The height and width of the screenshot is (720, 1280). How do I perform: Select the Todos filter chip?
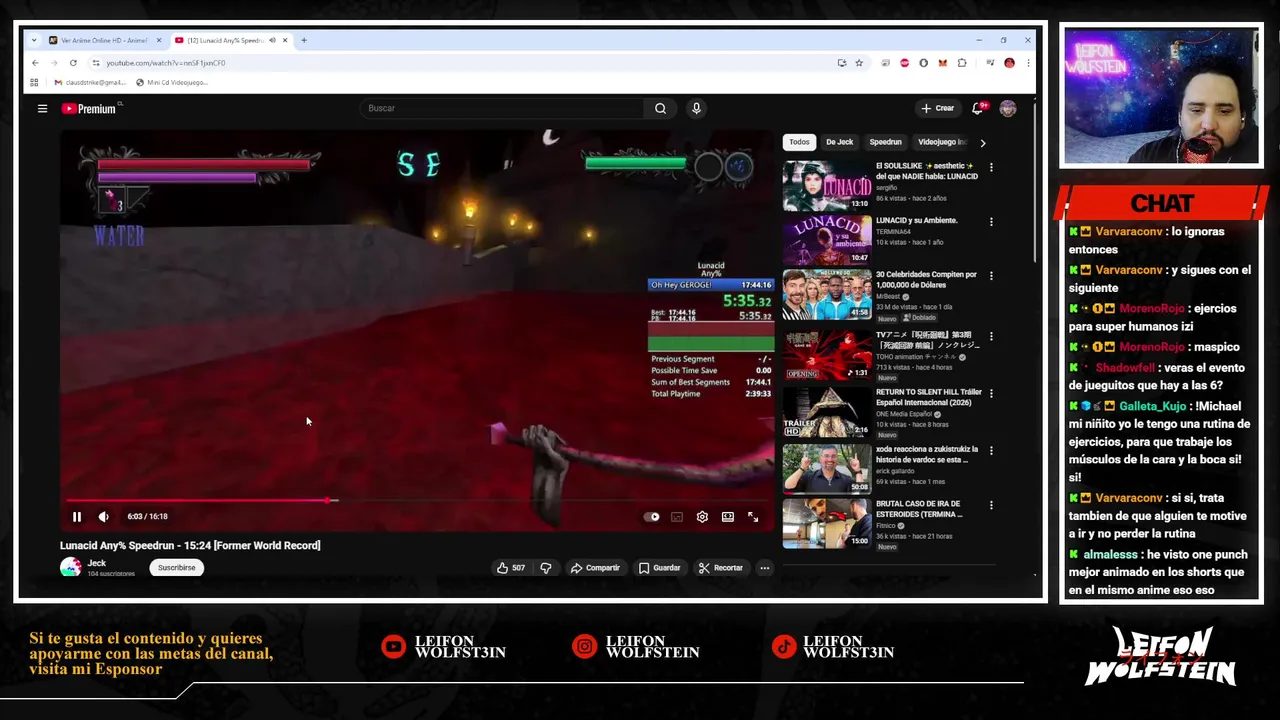799,142
